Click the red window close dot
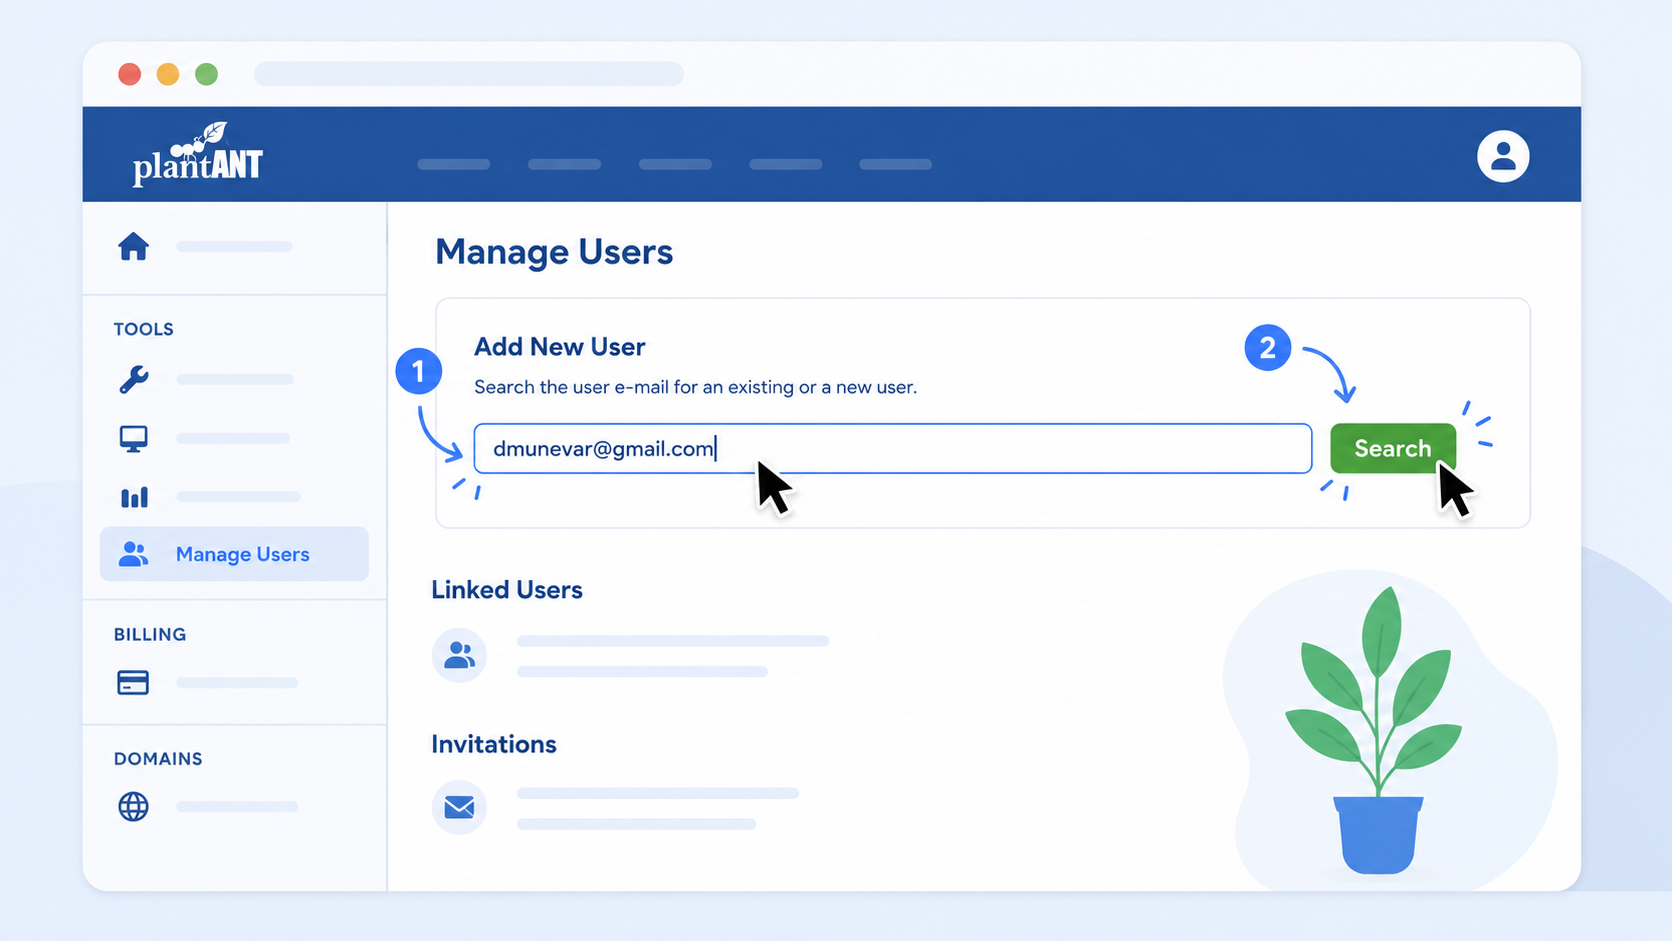1672x941 pixels. coord(129,74)
